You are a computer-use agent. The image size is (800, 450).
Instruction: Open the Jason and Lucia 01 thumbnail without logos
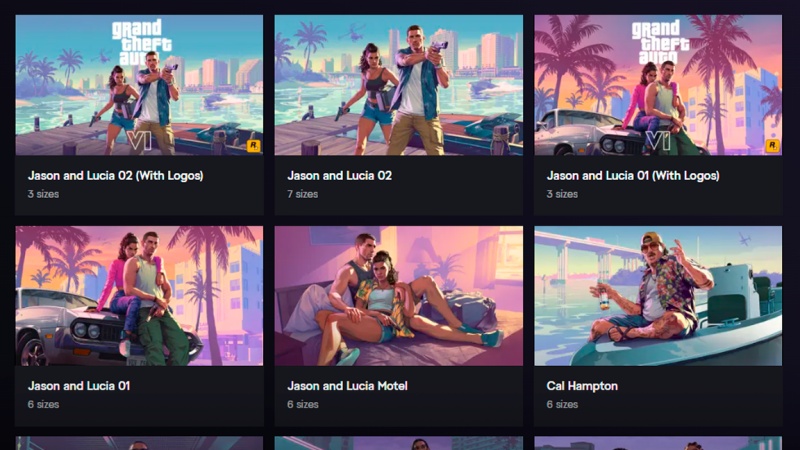pyautogui.click(x=139, y=296)
